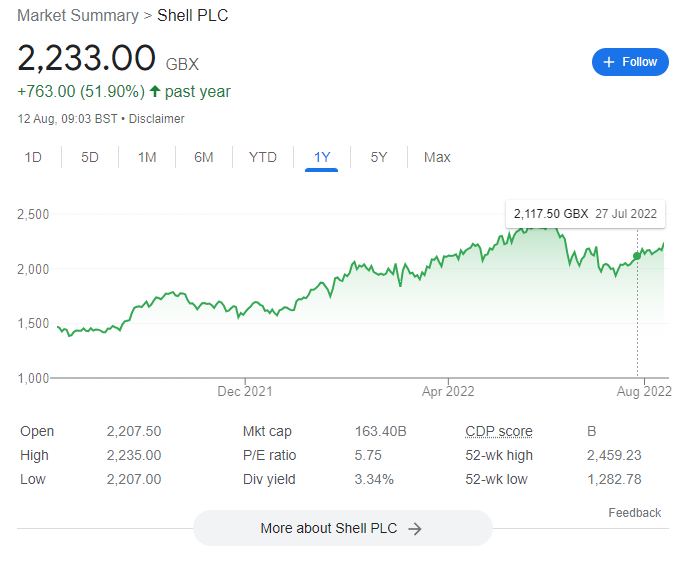The width and height of the screenshot is (689, 565).
Task: Click the Apr 2022 axis label
Action: tap(448, 391)
